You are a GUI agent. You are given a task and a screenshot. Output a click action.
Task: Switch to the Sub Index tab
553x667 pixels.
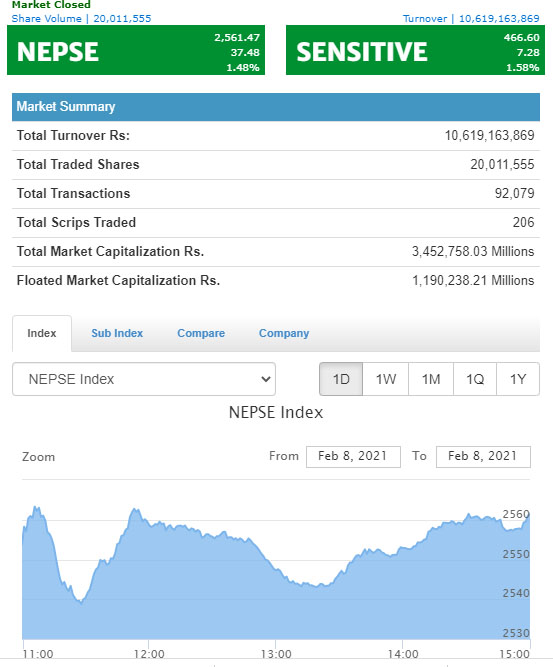tap(117, 333)
